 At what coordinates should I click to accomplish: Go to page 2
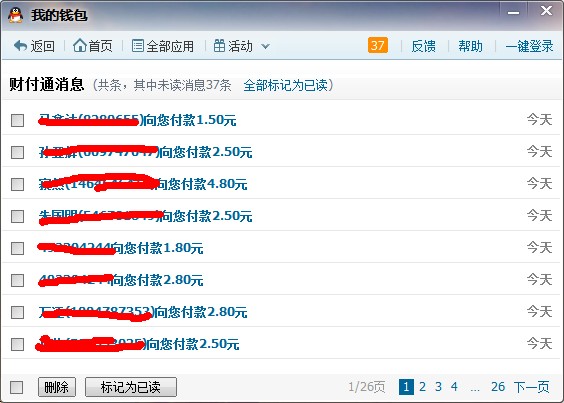[422, 387]
